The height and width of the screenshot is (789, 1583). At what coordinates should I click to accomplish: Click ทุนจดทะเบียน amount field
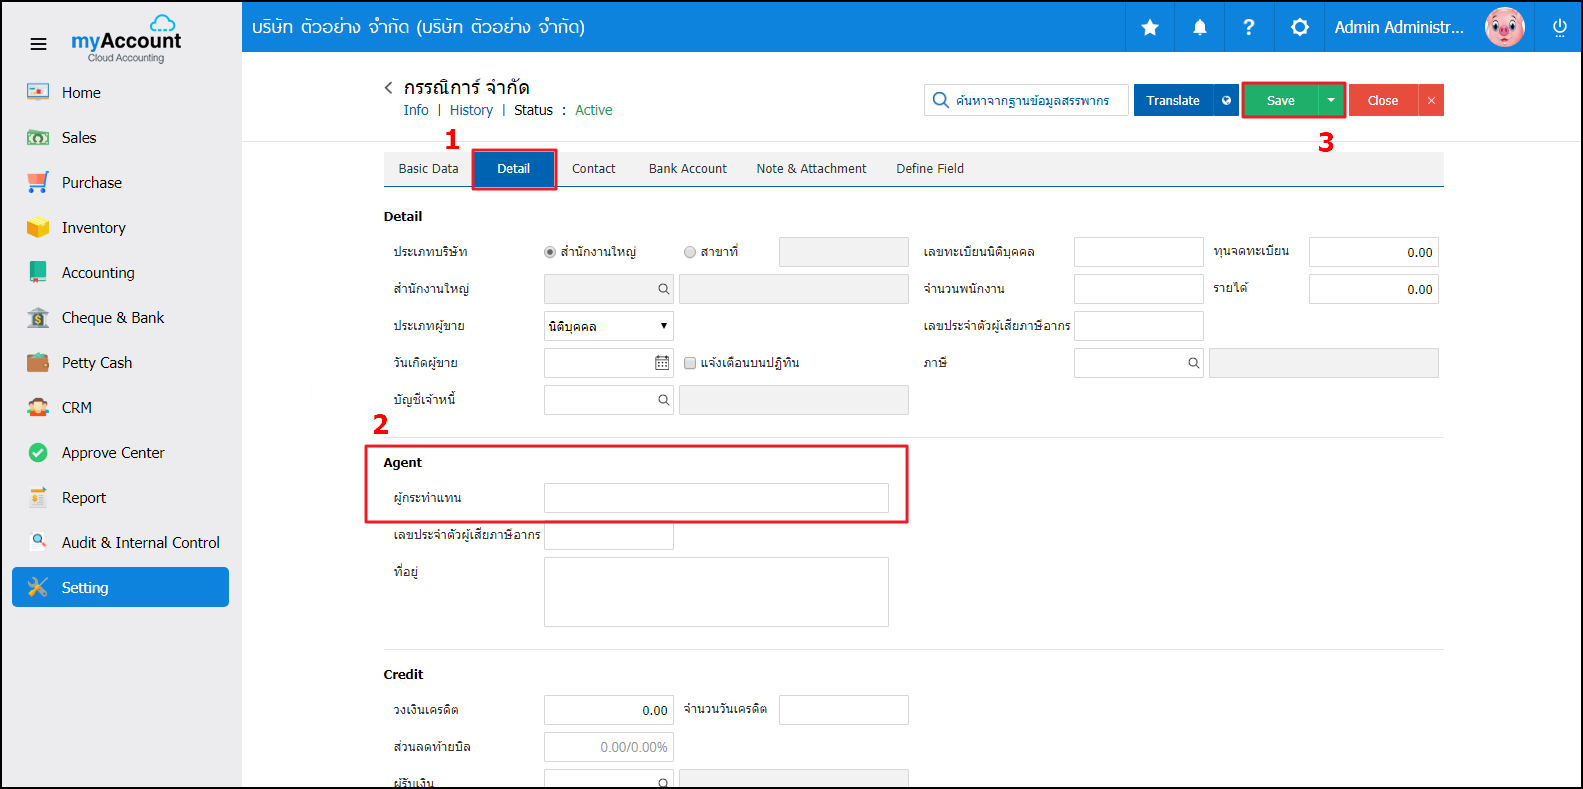point(1373,252)
